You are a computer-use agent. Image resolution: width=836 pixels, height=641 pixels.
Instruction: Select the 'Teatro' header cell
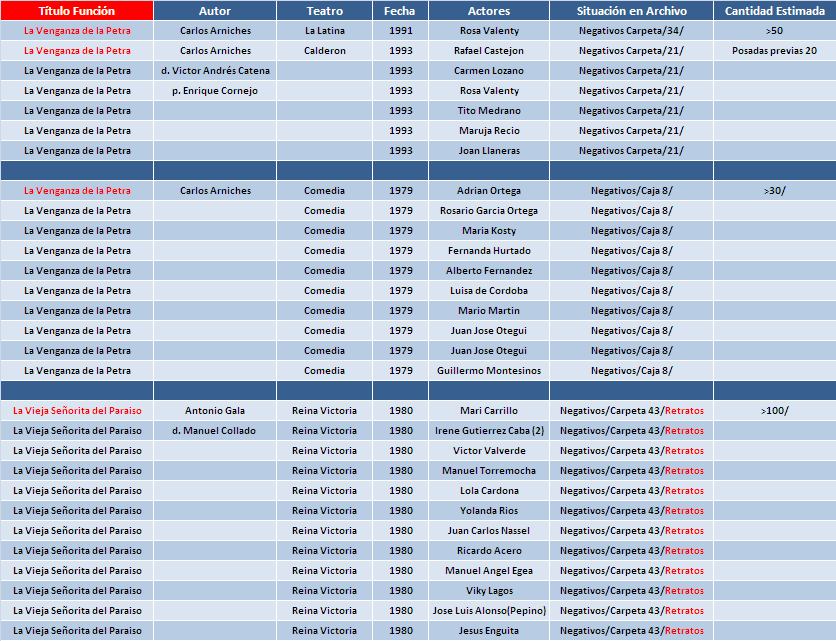pos(324,11)
